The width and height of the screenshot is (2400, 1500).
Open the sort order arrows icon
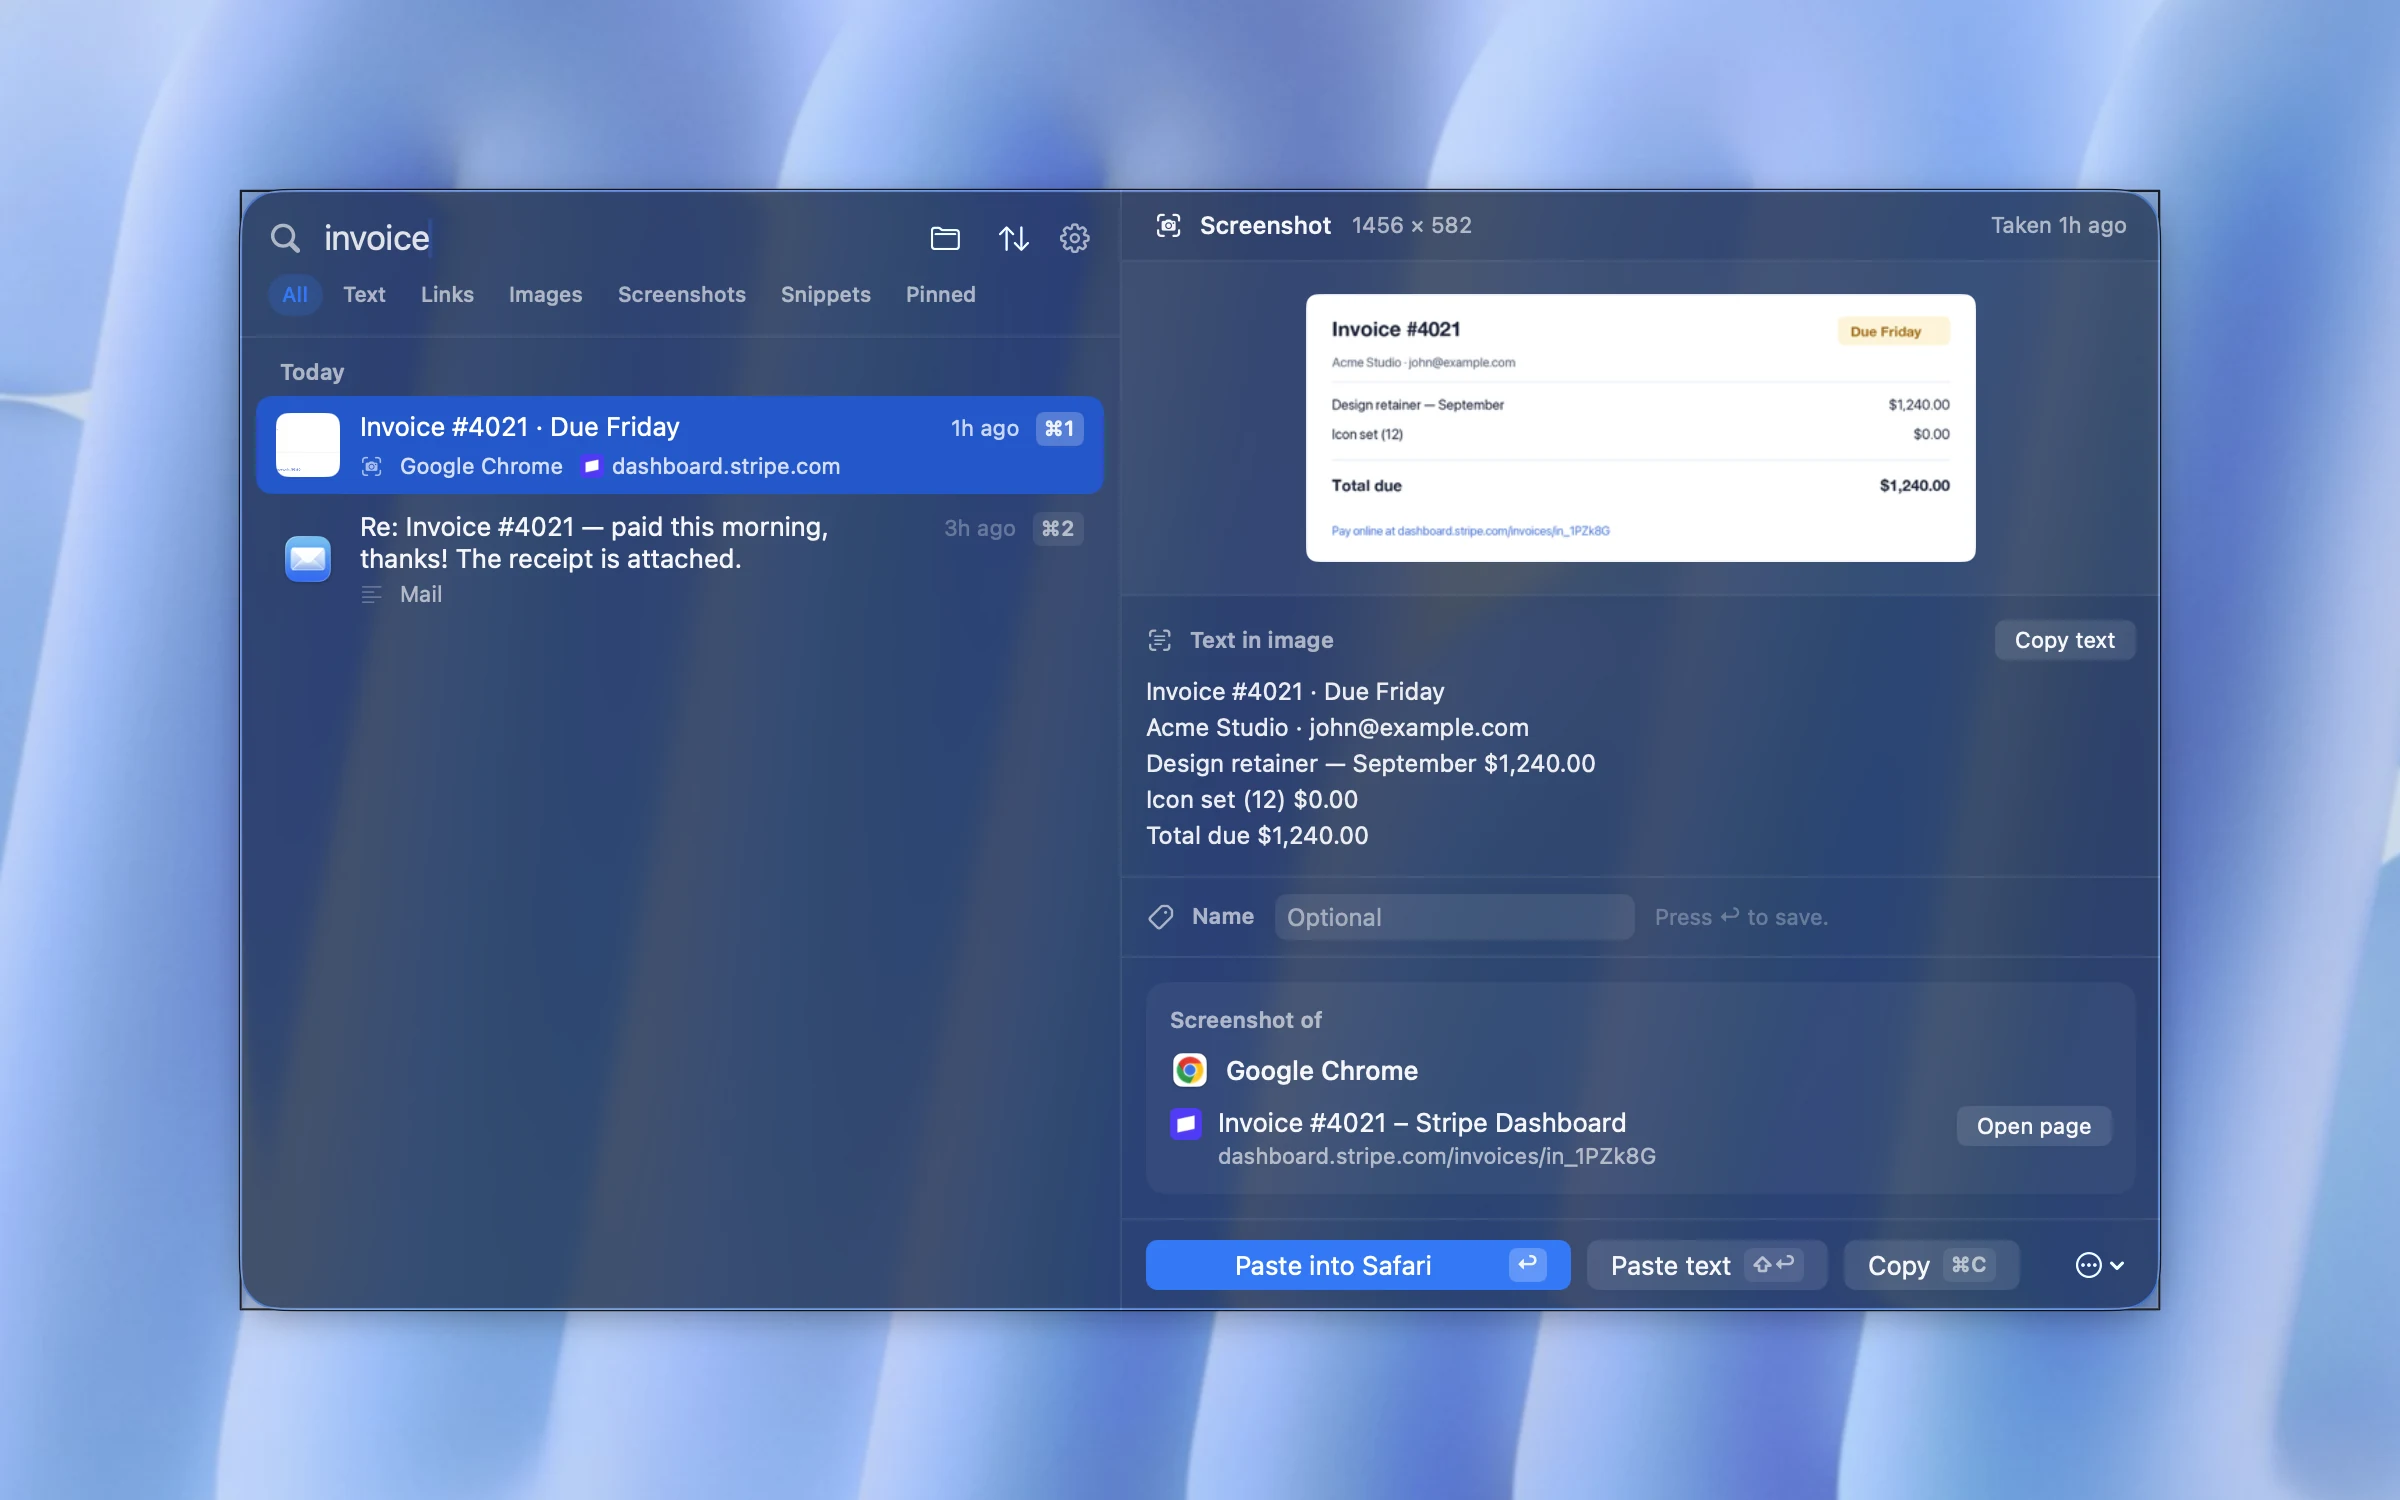1013,238
